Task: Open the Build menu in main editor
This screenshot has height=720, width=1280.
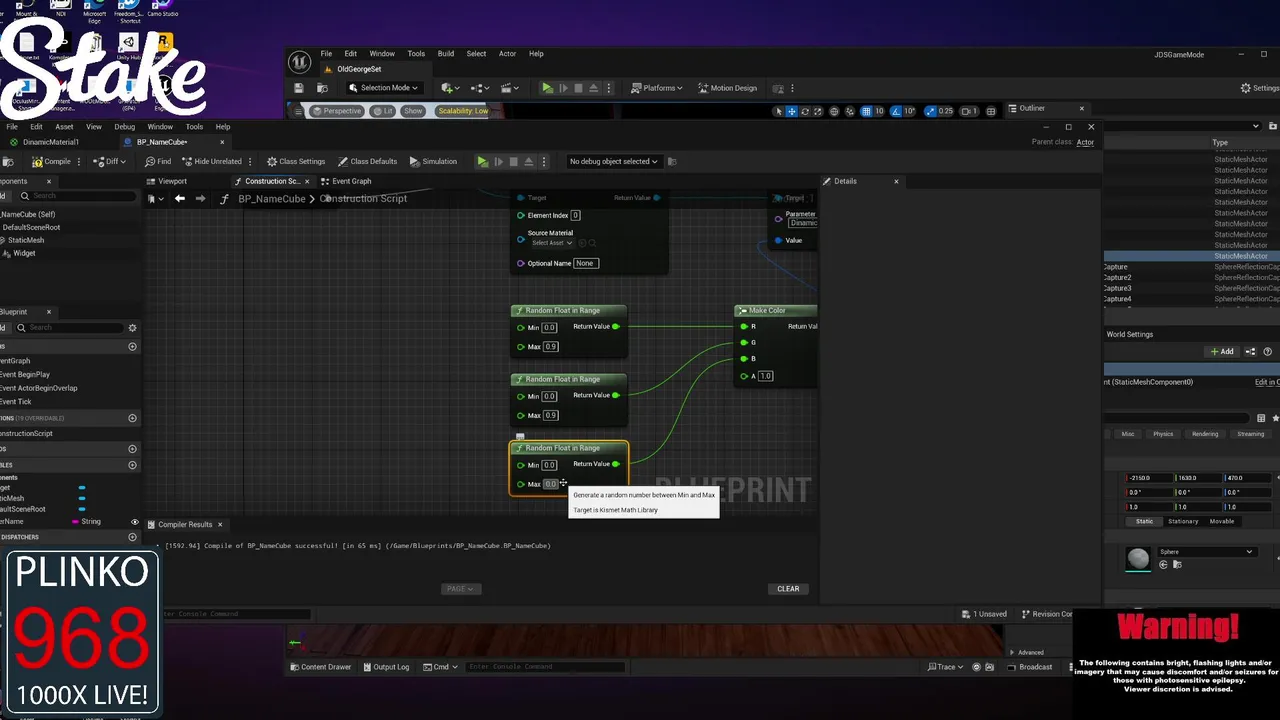Action: pos(446,54)
